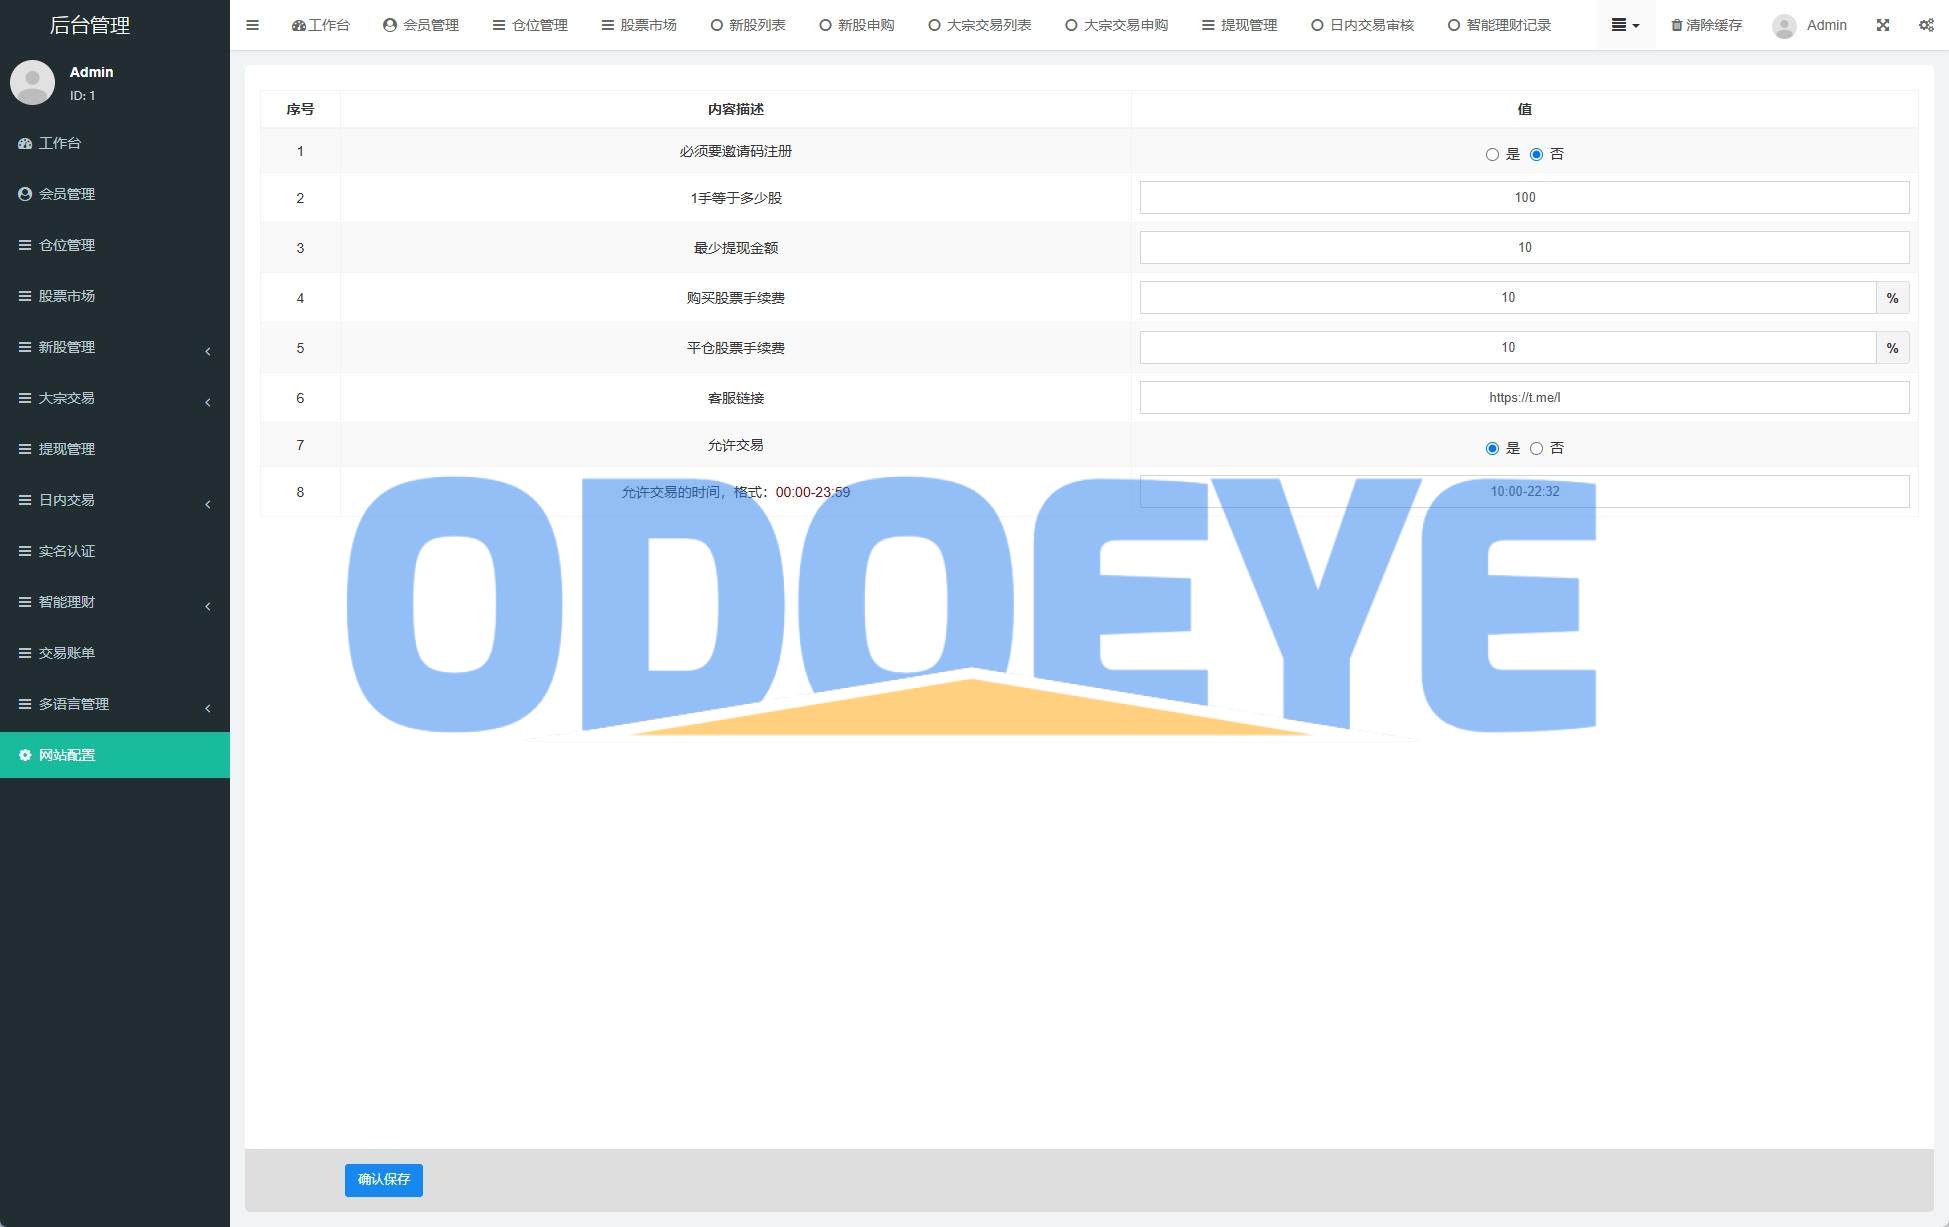1949x1227 pixels.
Task: Click Admin username in top bar
Action: click(1826, 25)
